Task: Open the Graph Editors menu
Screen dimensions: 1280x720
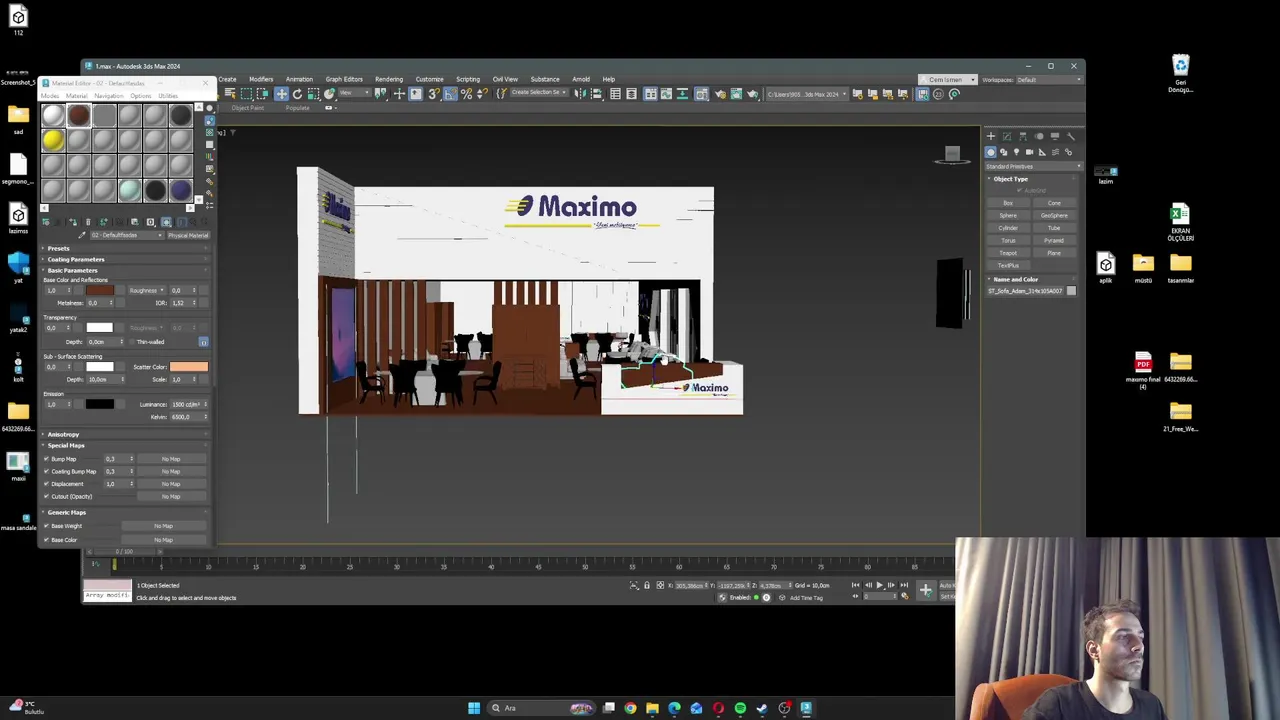Action: pyautogui.click(x=344, y=79)
